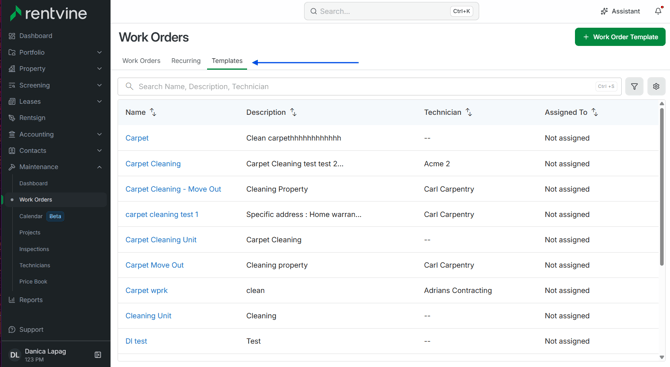
Task: Click the Portfolio sidebar icon
Action: 12,52
